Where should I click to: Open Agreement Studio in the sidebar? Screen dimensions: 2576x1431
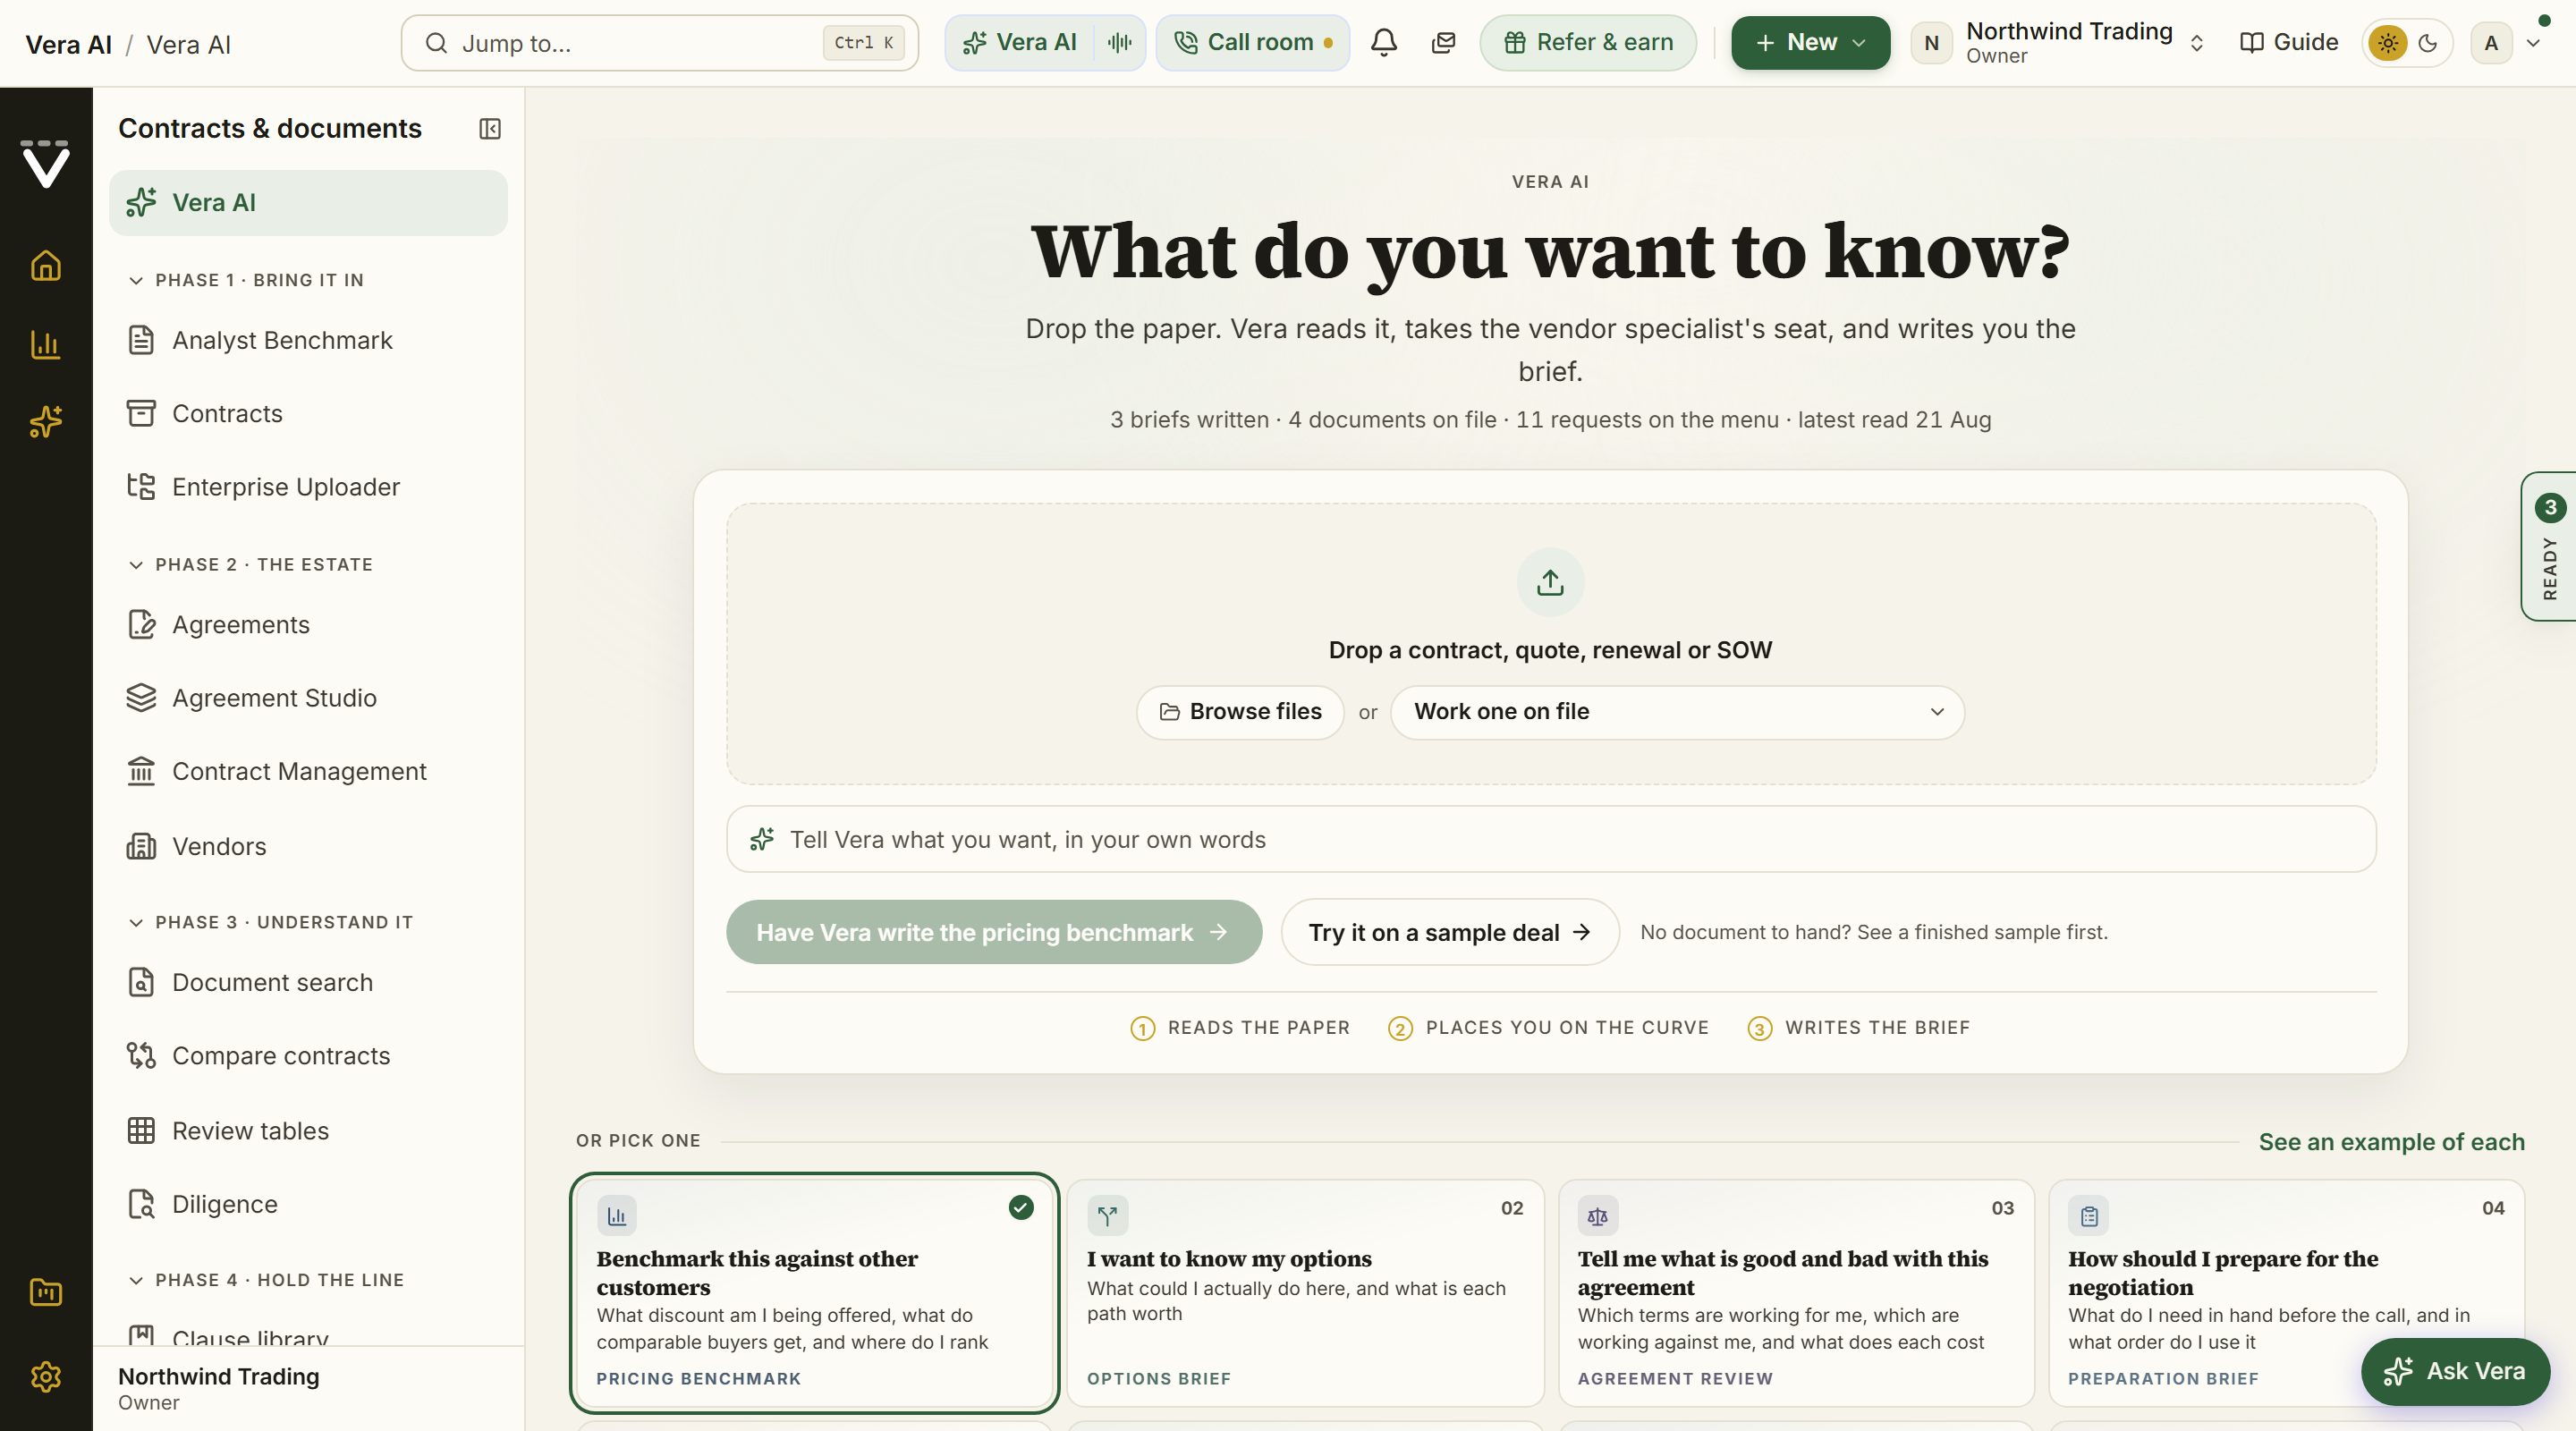[x=308, y=698]
